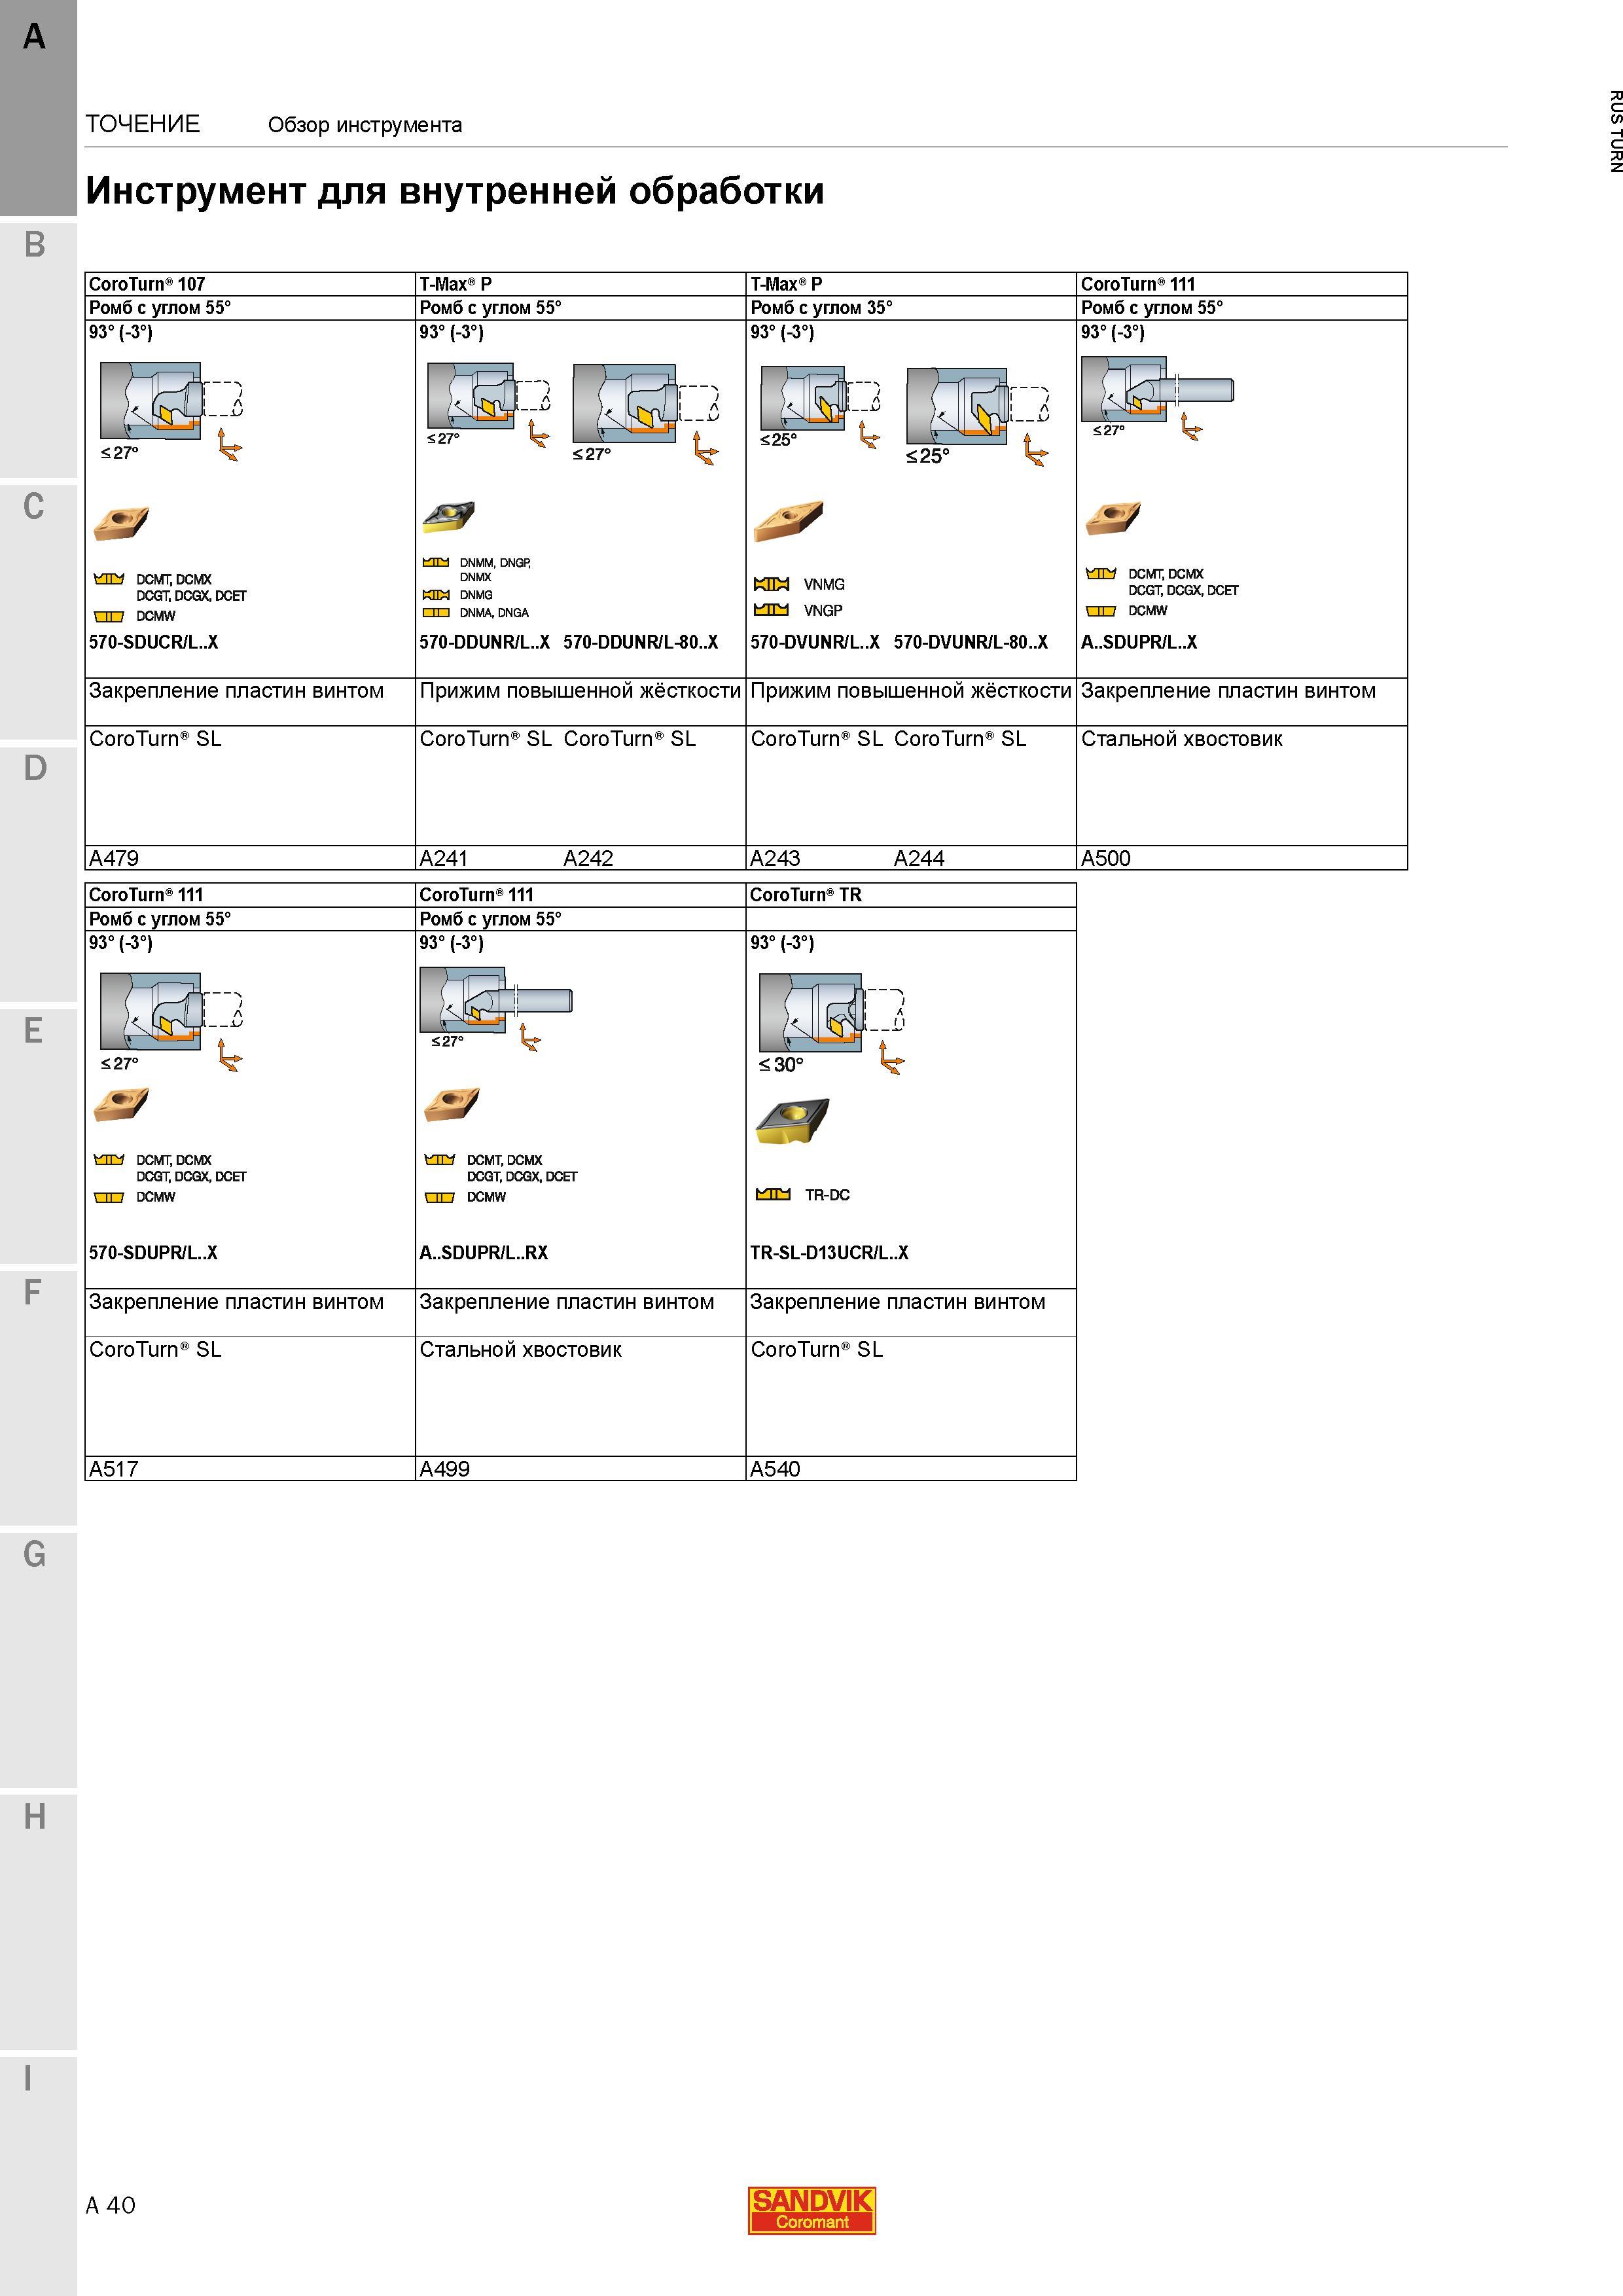Open page reference A244
This screenshot has width=1623, height=2296.
point(919,858)
